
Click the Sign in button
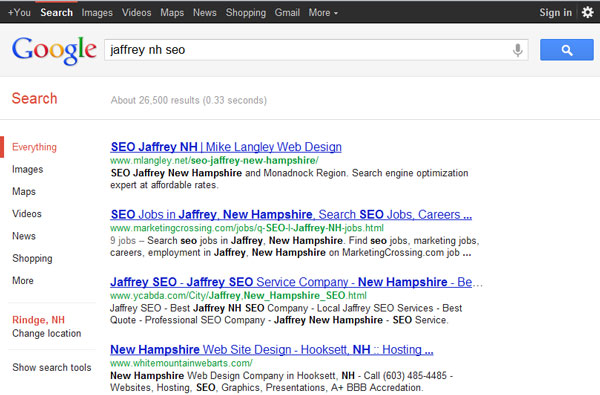coord(556,13)
